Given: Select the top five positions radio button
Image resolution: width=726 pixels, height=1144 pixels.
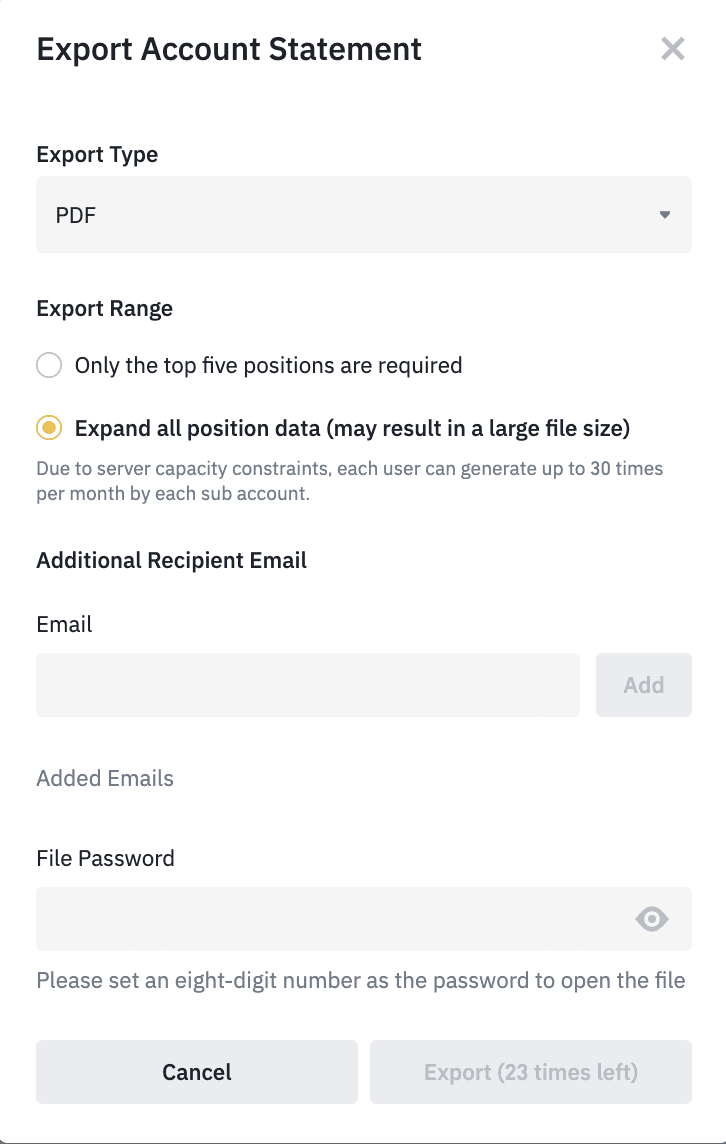Looking at the screenshot, I should [x=49, y=365].
